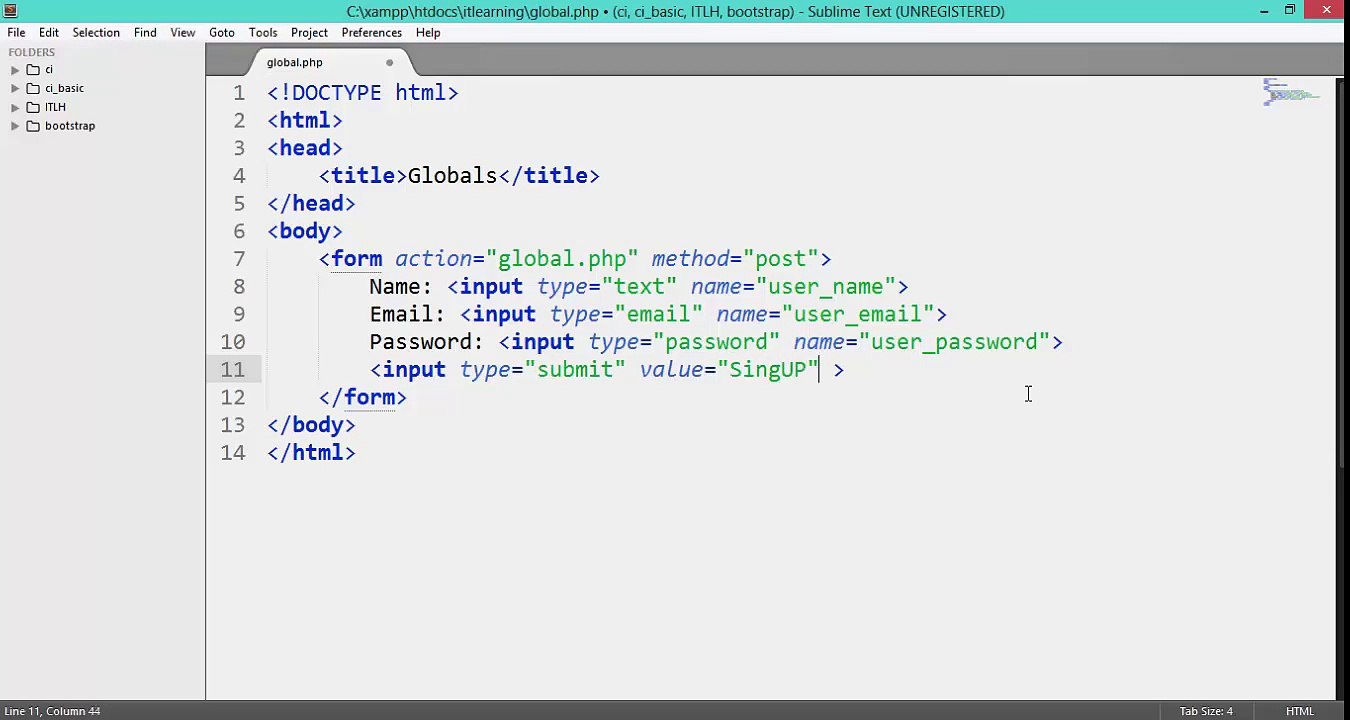Screen dimensions: 1350x720
Task: Click the minimap code preview
Action: [1291, 93]
